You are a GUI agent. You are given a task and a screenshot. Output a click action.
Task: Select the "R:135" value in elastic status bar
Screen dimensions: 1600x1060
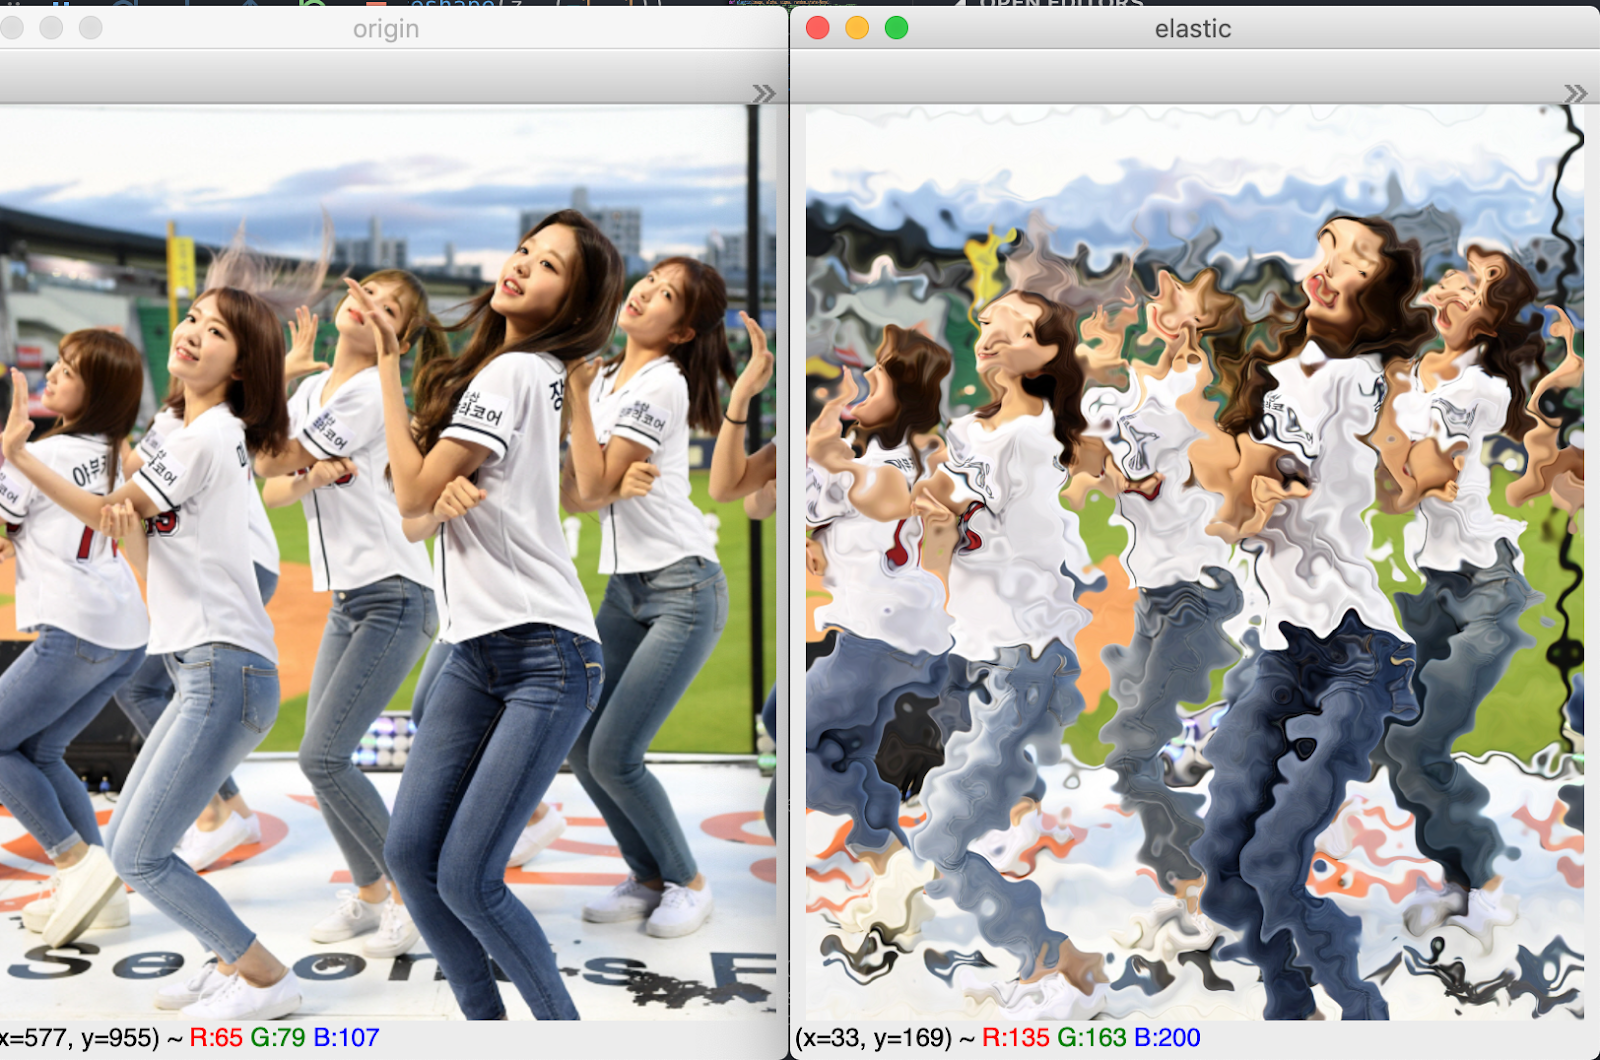click(1016, 1038)
